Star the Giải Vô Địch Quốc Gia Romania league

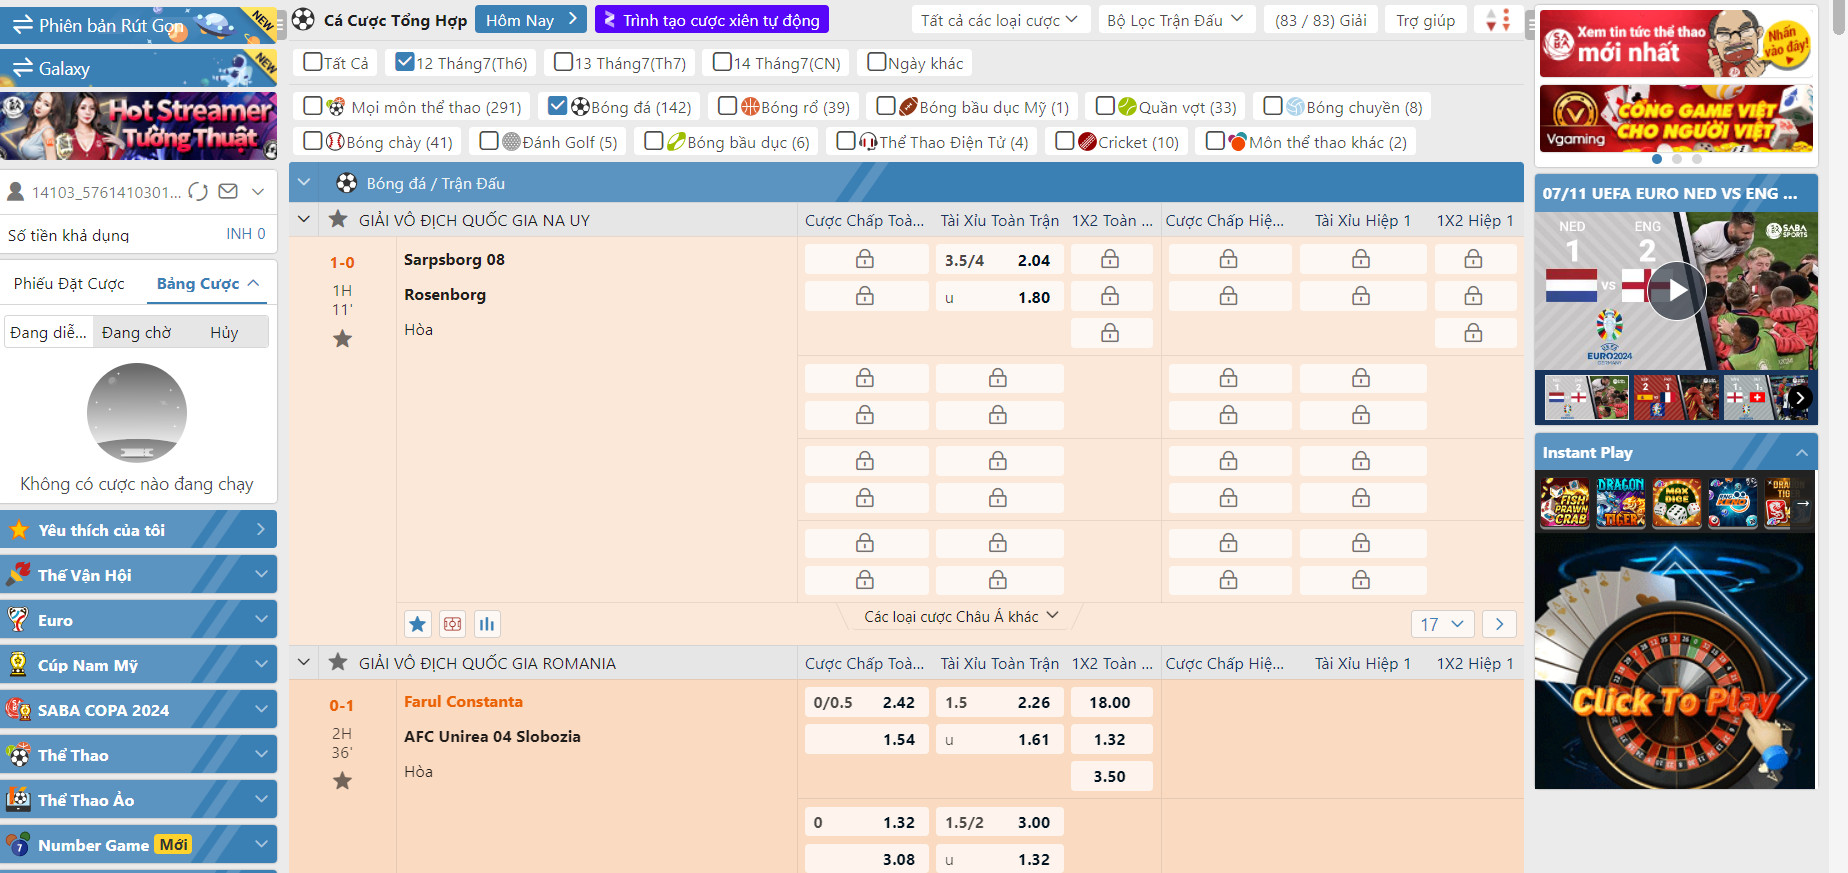point(338,662)
